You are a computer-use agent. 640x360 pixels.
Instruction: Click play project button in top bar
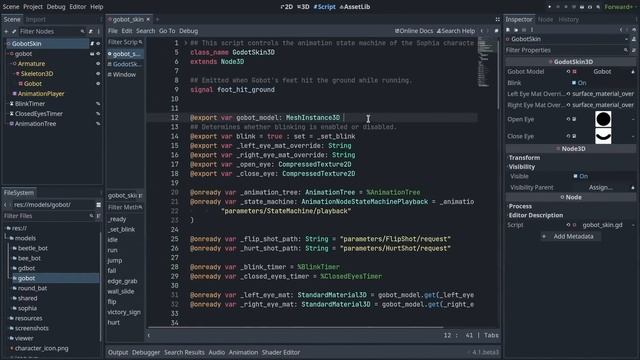pyautogui.click(x=549, y=7)
